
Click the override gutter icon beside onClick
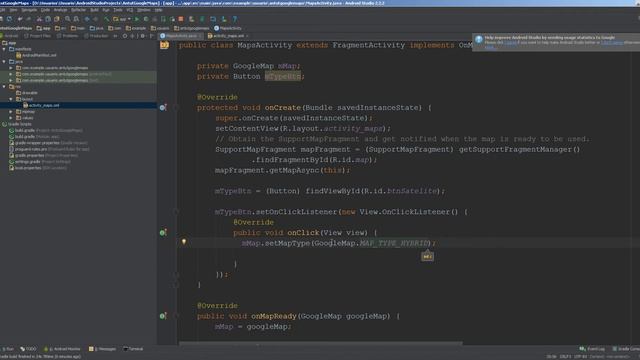pyautogui.click(x=163, y=233)
